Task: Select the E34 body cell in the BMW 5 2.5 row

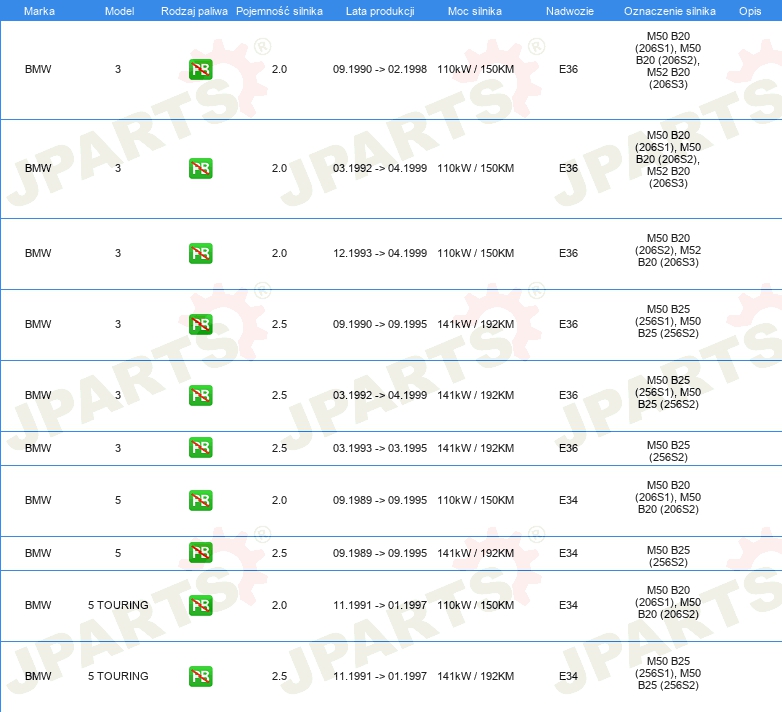Action: pos(568,553)
